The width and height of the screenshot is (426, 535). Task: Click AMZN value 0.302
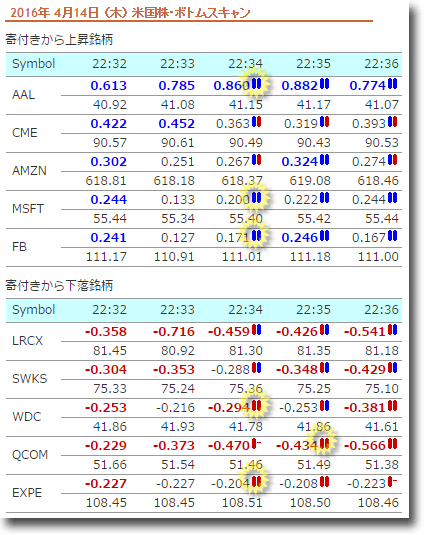[x=109, y=161]
